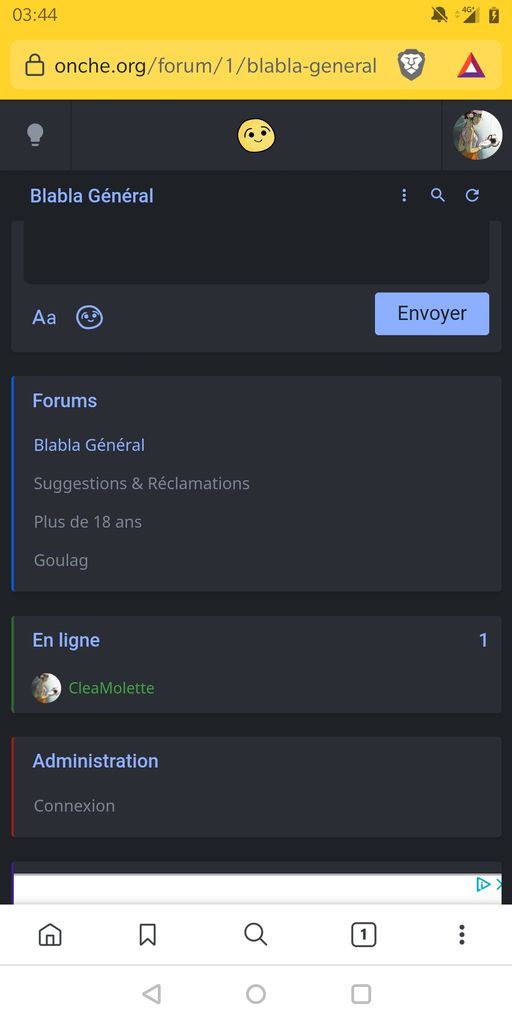The width and height of the screenshot is (512, 1024).
Task: Open the profile avatar in the header
Action: pos(477,135)
